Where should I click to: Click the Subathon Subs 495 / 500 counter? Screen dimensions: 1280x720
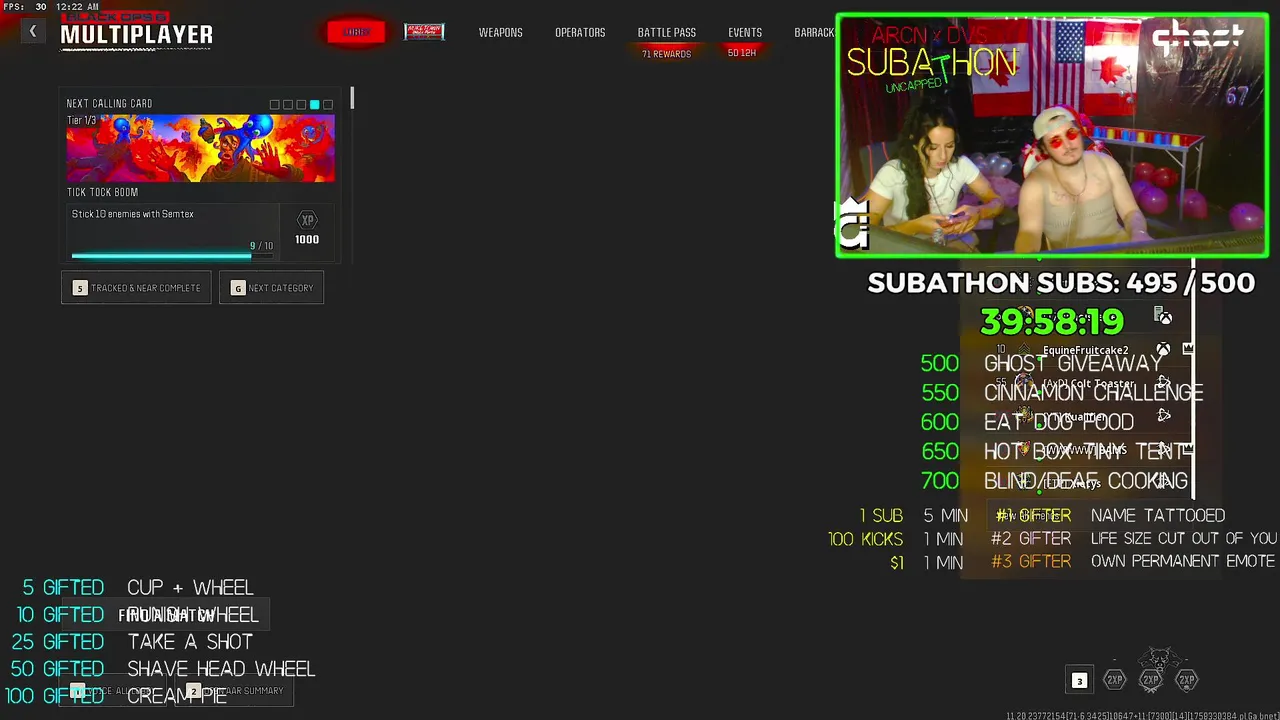coord(1061,283)
